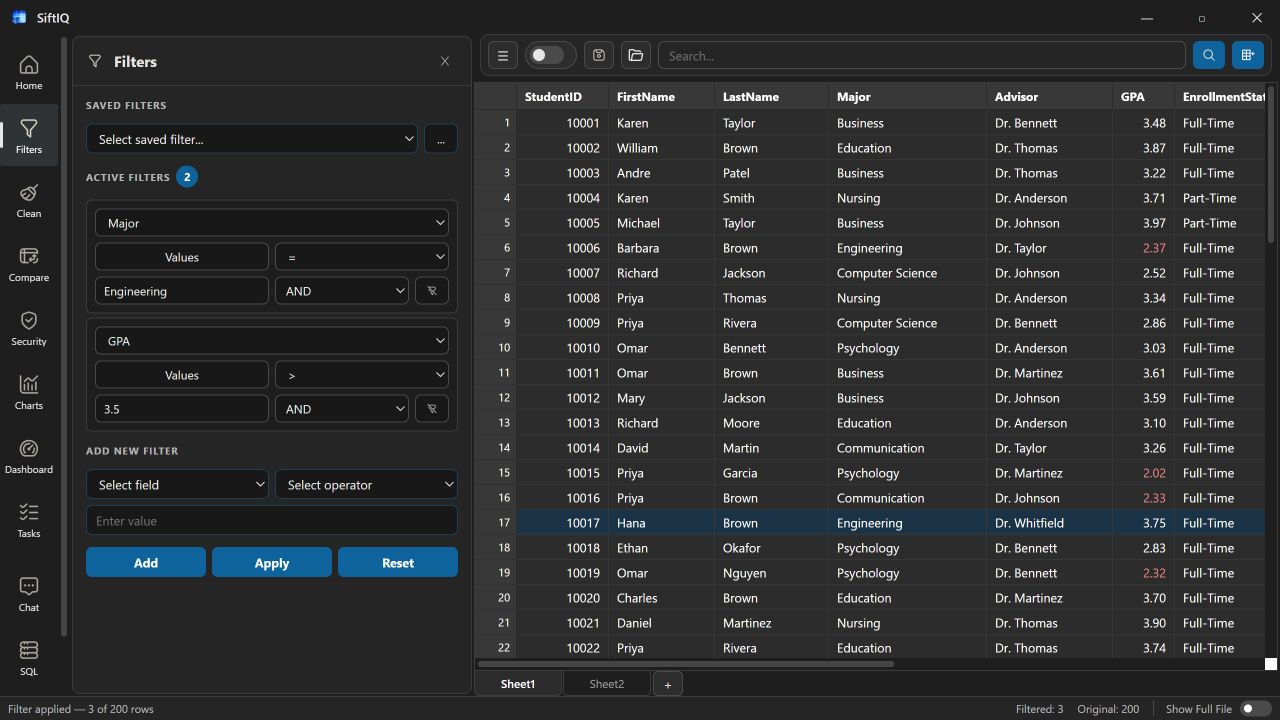1280x720 pixels.
Task: Click the horizontal scrollbar under the table
Action: [x=686, y=664]
